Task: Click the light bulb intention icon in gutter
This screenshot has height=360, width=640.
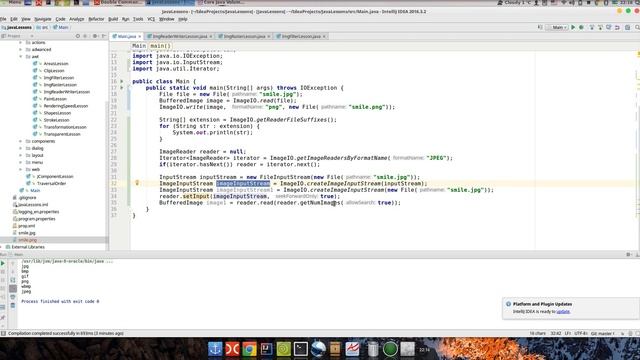Action: [x=137, y=183]
